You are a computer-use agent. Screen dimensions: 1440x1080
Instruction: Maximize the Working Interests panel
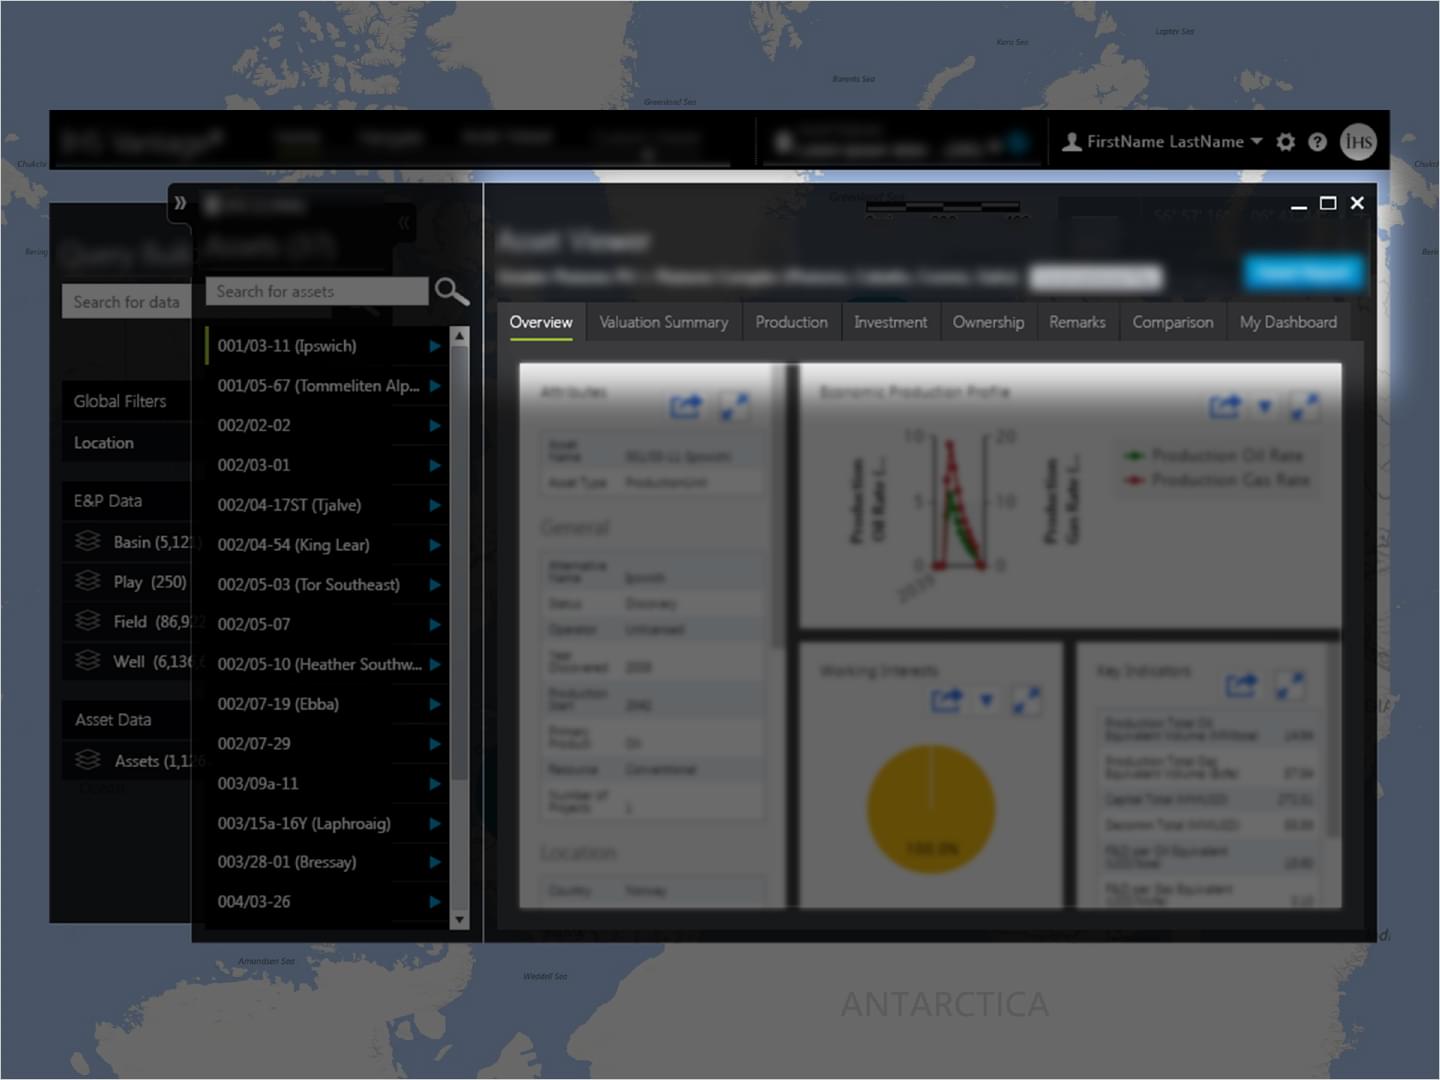pos(1026,700)
